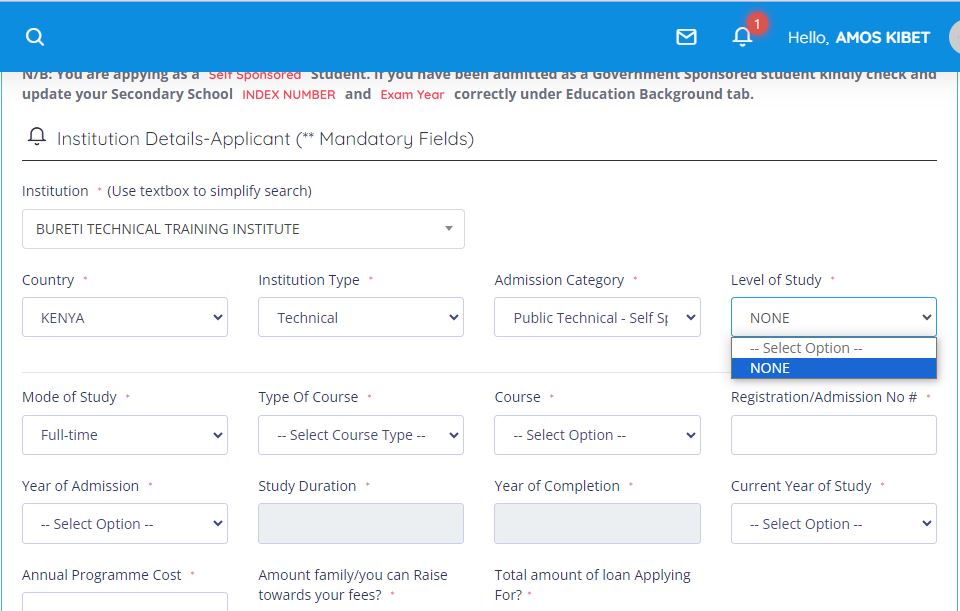This screenshot has width=960, height=611.
Task: Collapse the Level of Study dropdown
Action: (833, 317)
